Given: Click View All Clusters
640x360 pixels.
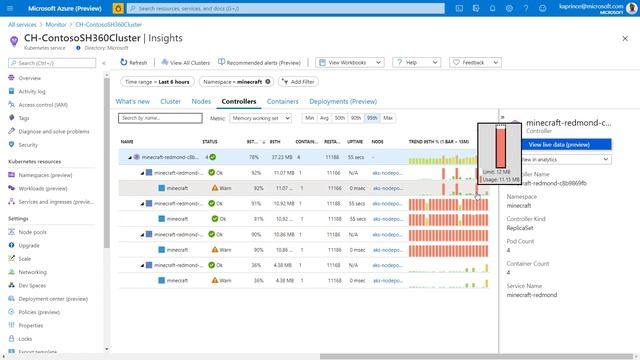Looking at the screenshot, I should (186, 62).
